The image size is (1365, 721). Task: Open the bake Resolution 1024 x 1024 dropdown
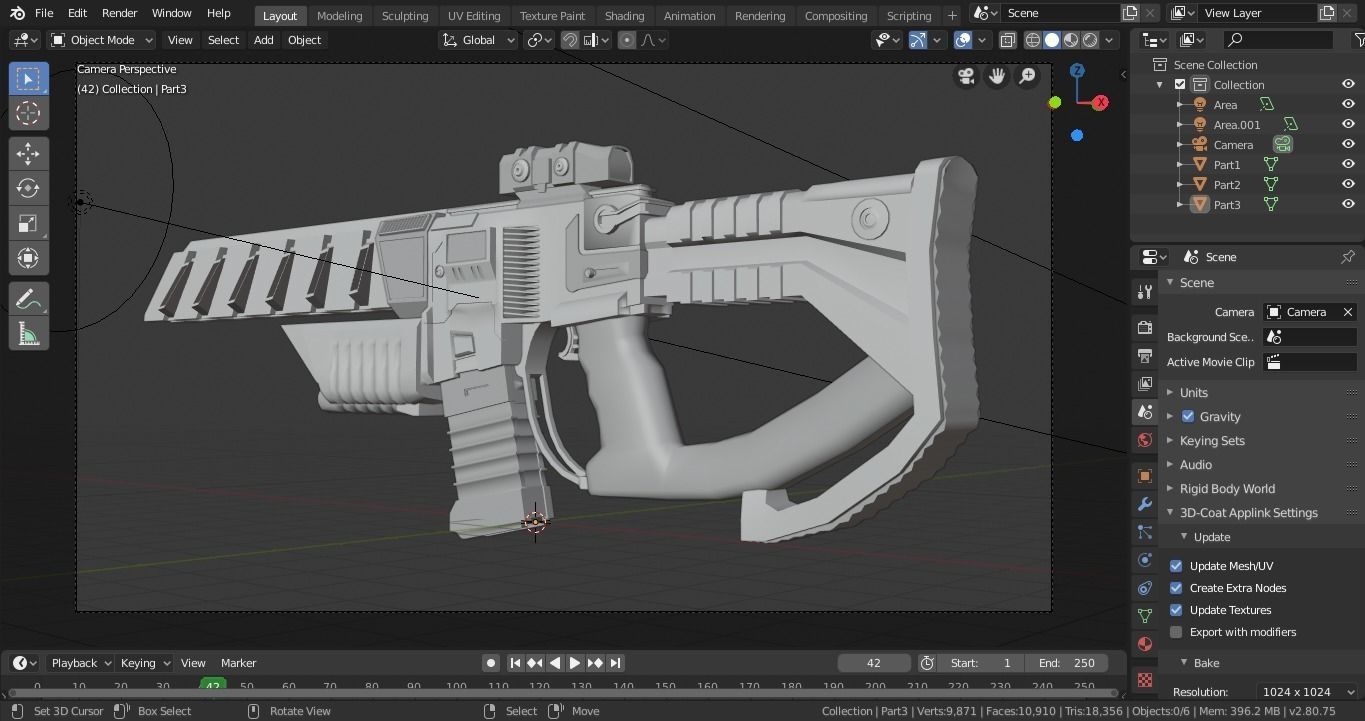tap(1307, 691)
